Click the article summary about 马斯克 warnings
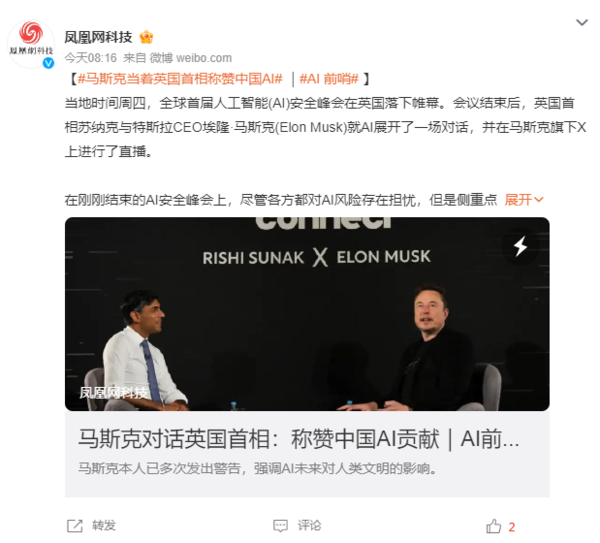Screen dimensions: 600x543 [x=258, y=468]
